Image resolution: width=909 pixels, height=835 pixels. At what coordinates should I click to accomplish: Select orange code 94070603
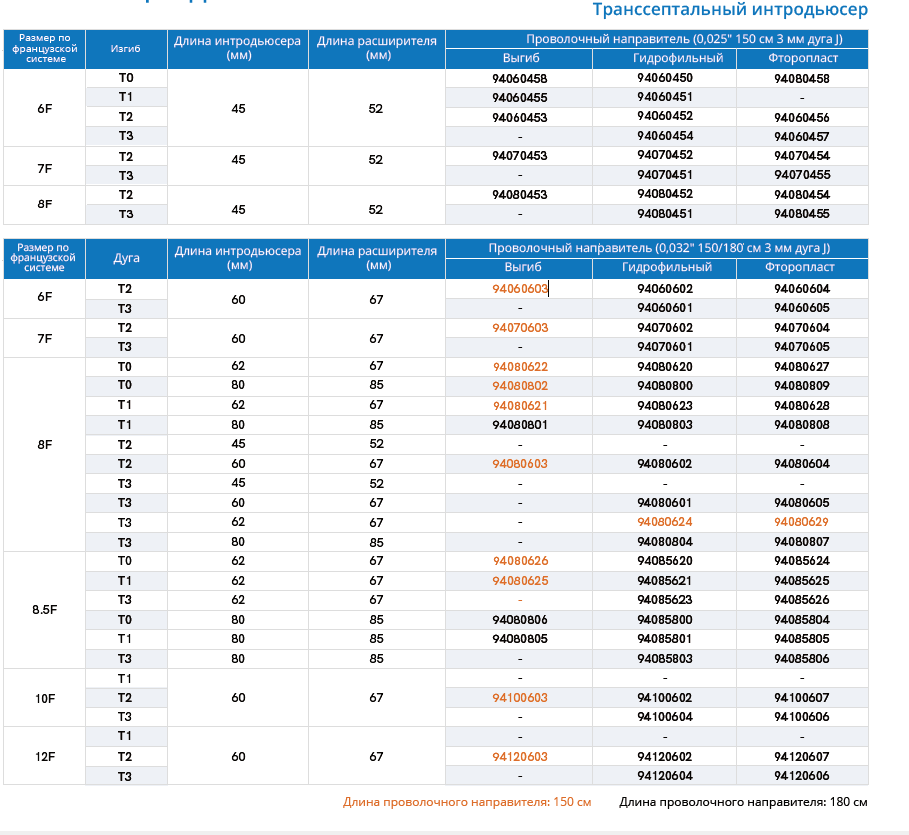(519, 328)
